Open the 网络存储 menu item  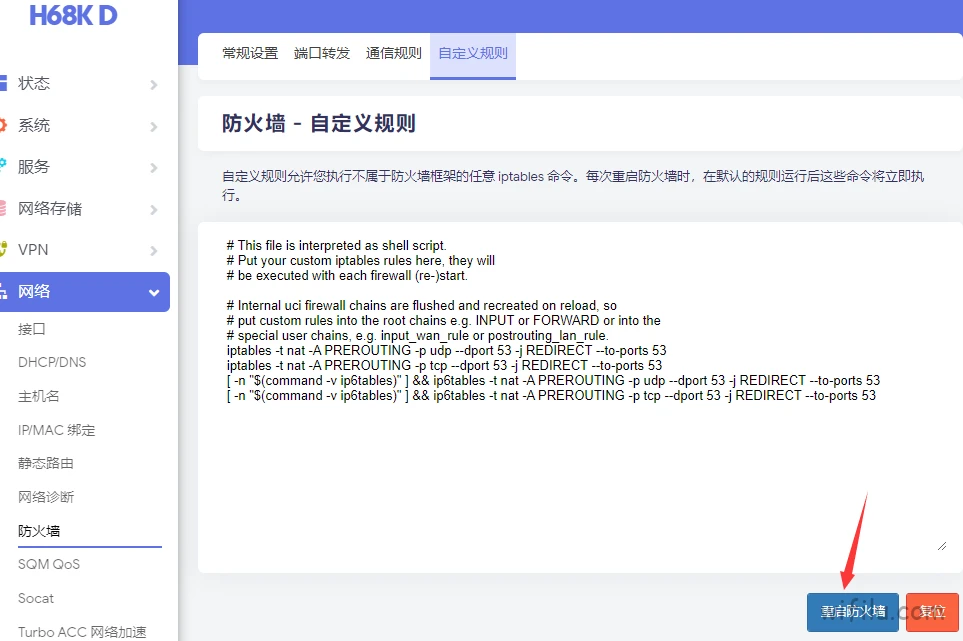(50, 209)
